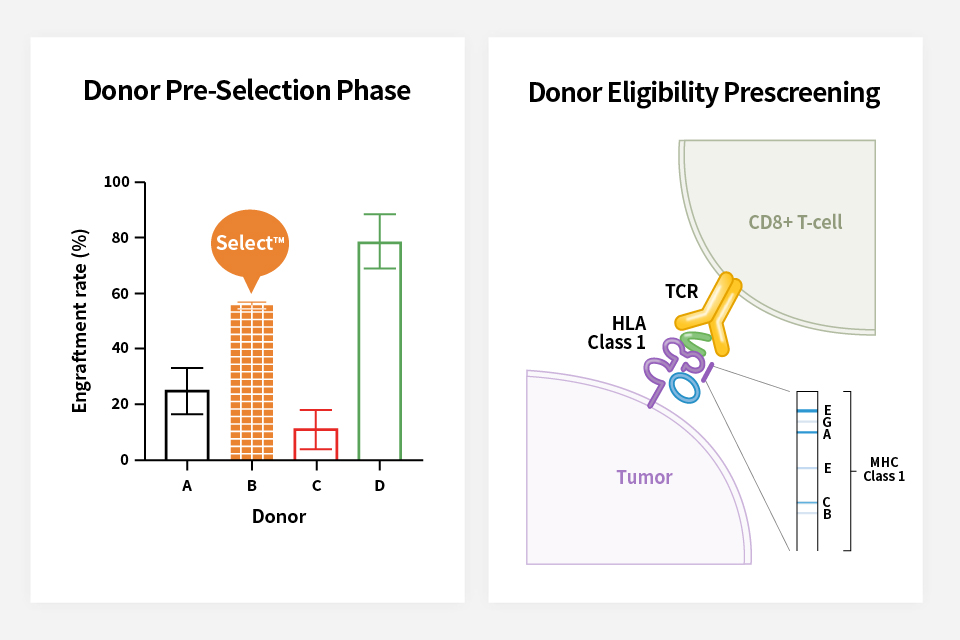Click the green peptide between TCR and HLA

pyautogui.click(x=695, y=342)
